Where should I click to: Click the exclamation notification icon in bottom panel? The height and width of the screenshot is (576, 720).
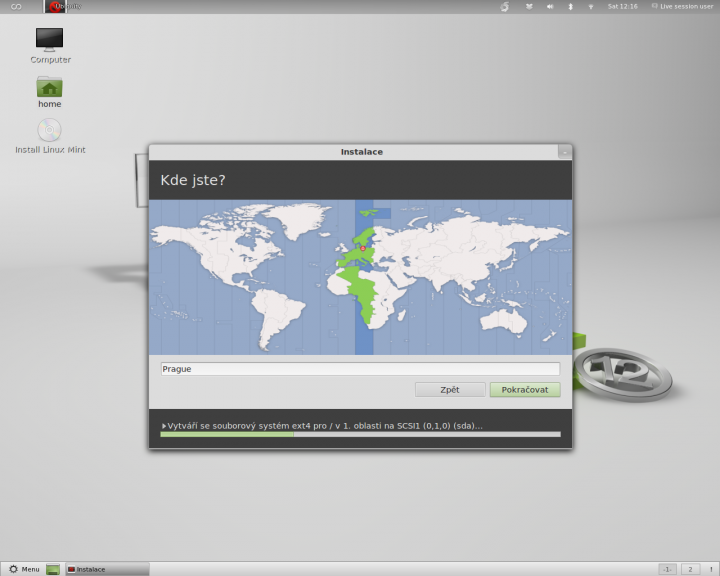tap(711, 569)
